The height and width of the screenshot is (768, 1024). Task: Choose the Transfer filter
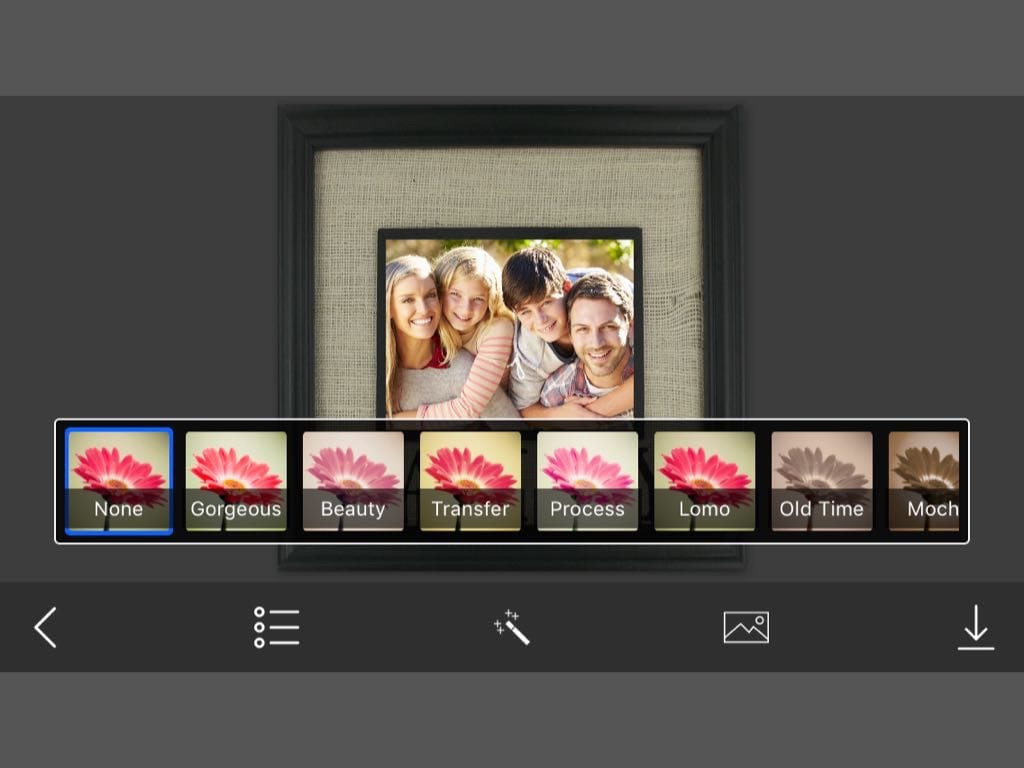click(x=470, y=481)
